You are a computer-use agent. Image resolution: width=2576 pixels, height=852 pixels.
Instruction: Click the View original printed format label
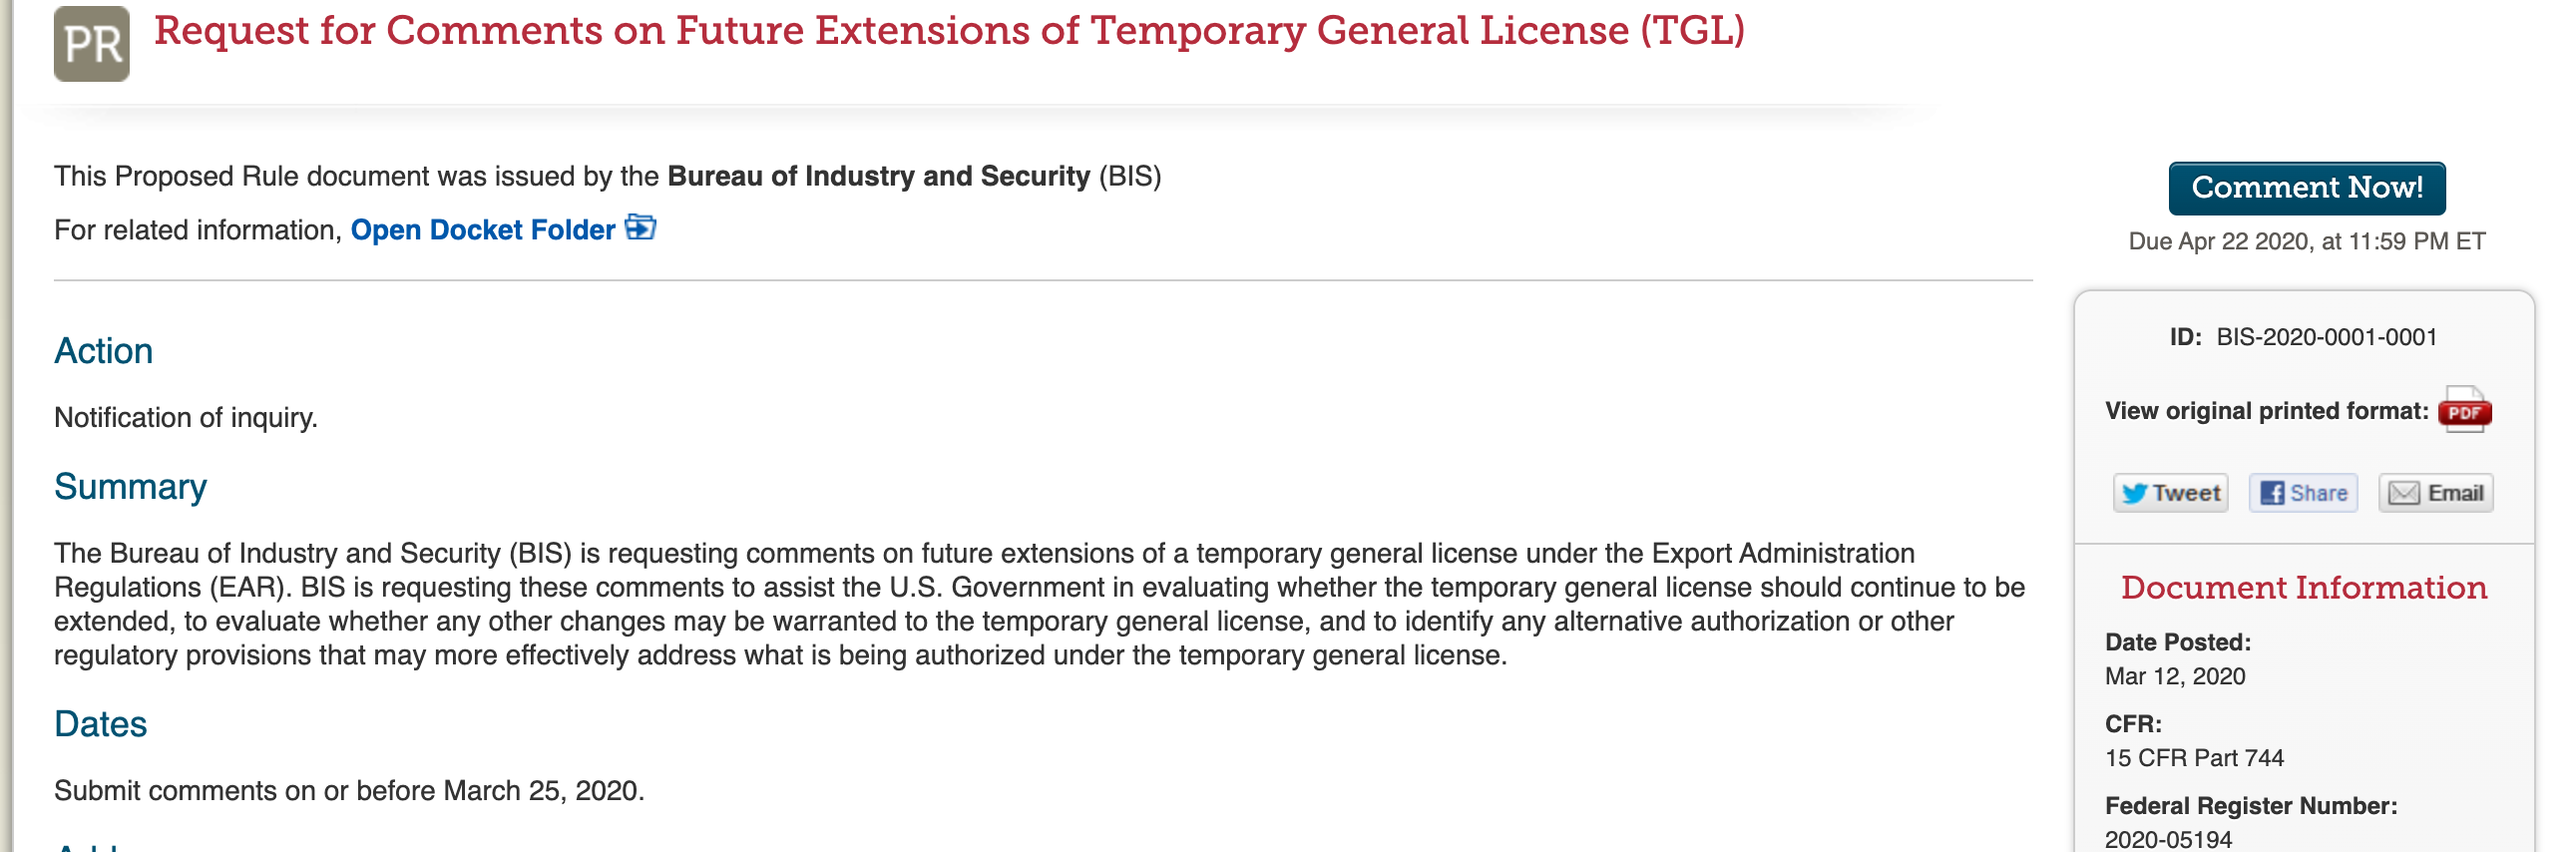(x=2266, y=411)
